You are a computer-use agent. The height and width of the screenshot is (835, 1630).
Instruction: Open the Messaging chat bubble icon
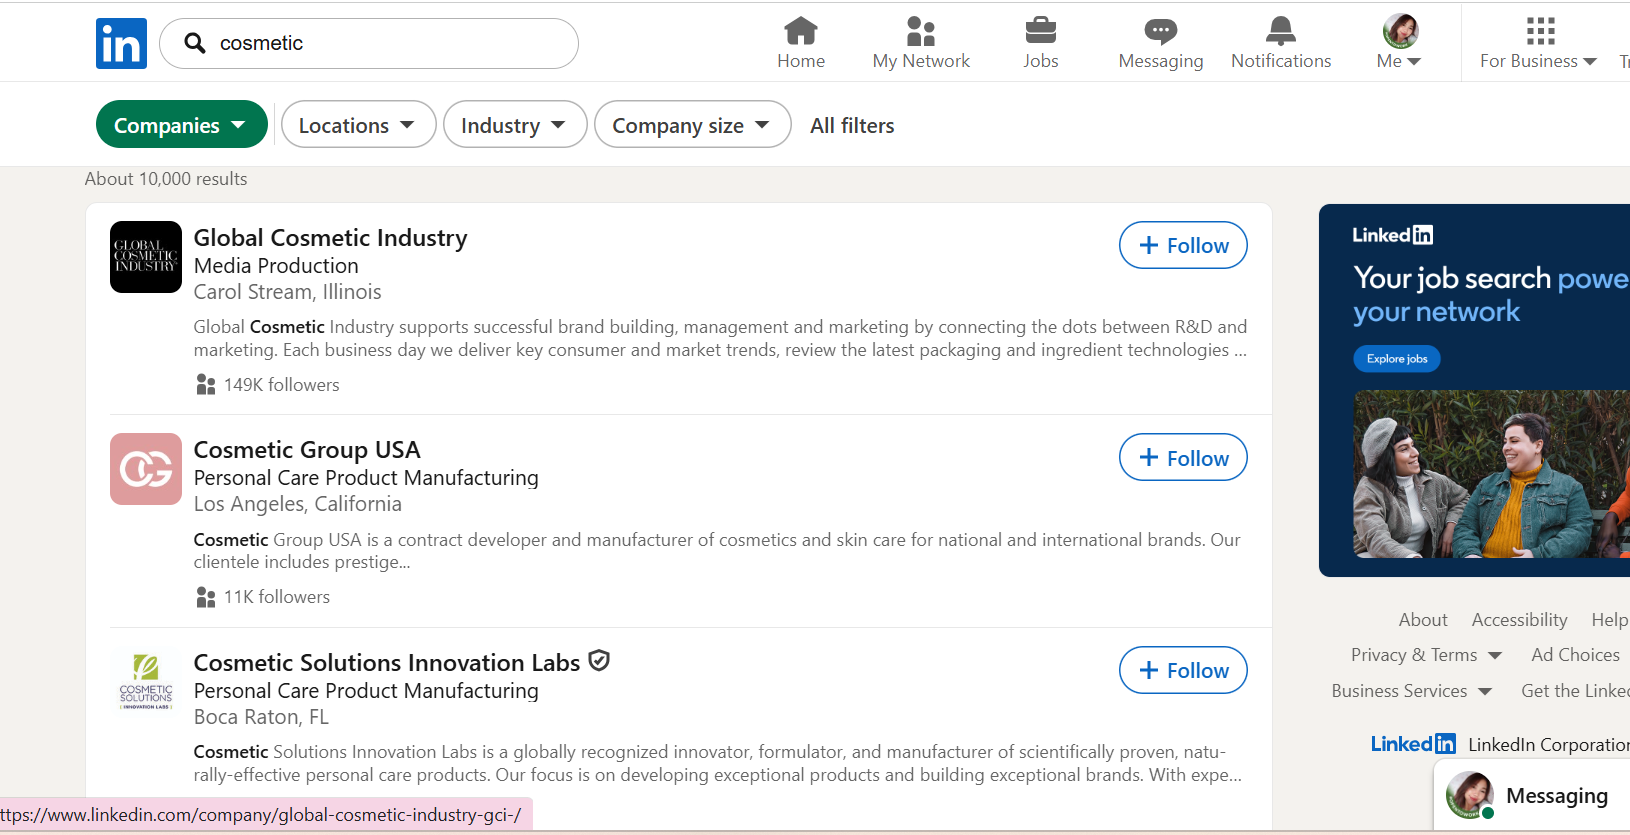[1161, 31]
